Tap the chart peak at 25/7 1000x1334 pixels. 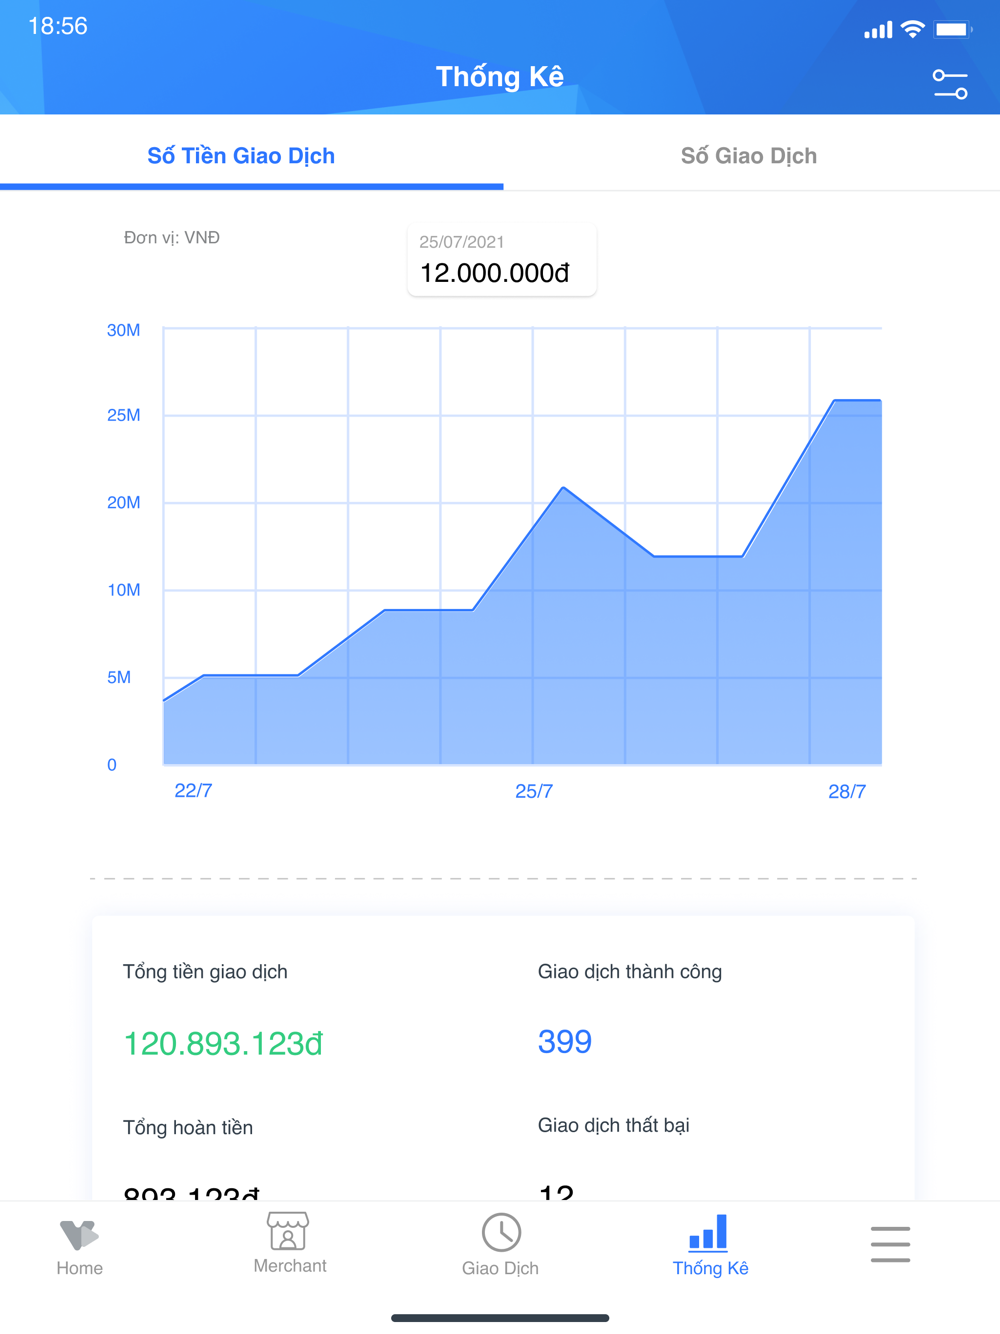[564, 488]
